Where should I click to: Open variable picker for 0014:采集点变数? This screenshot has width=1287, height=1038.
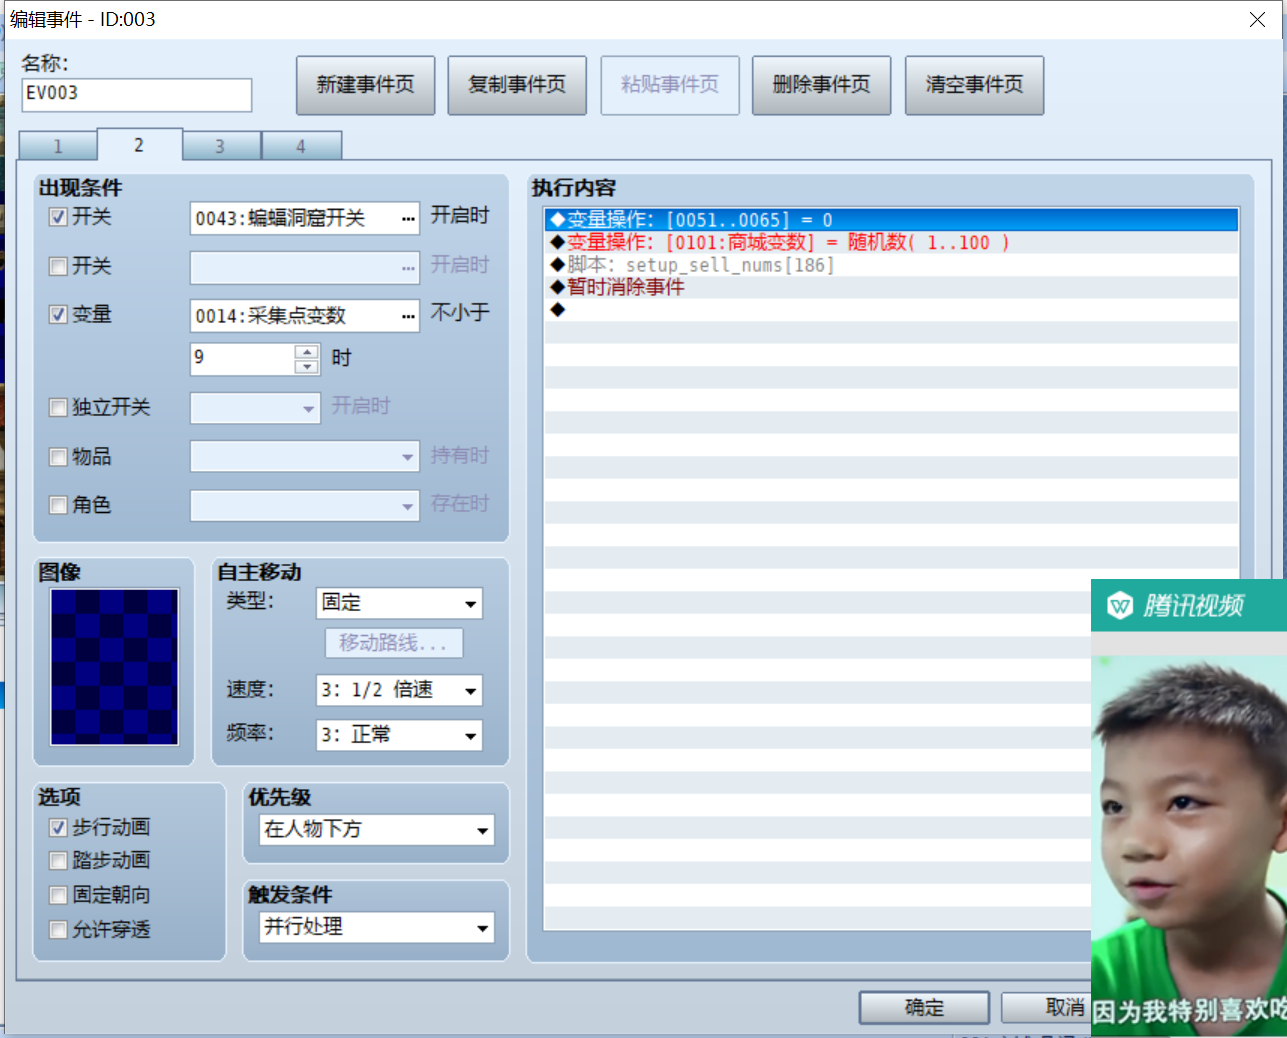click(408, 316)
